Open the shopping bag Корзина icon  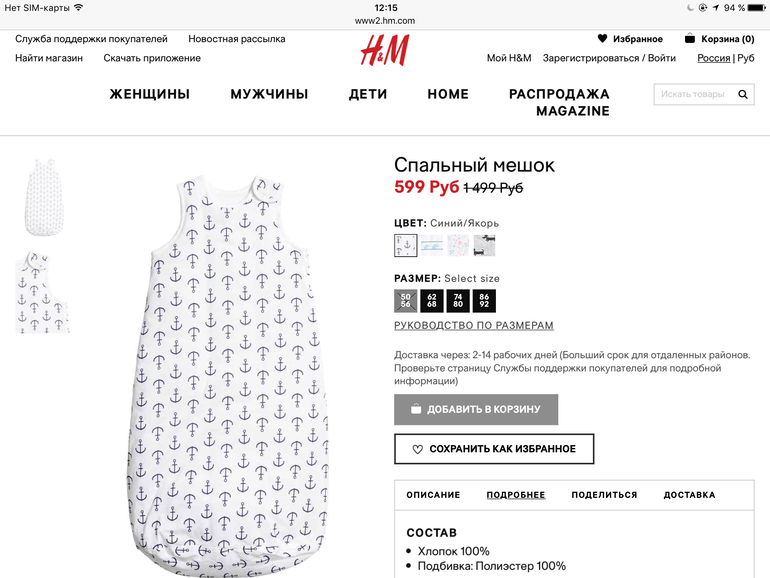[689, 38]
